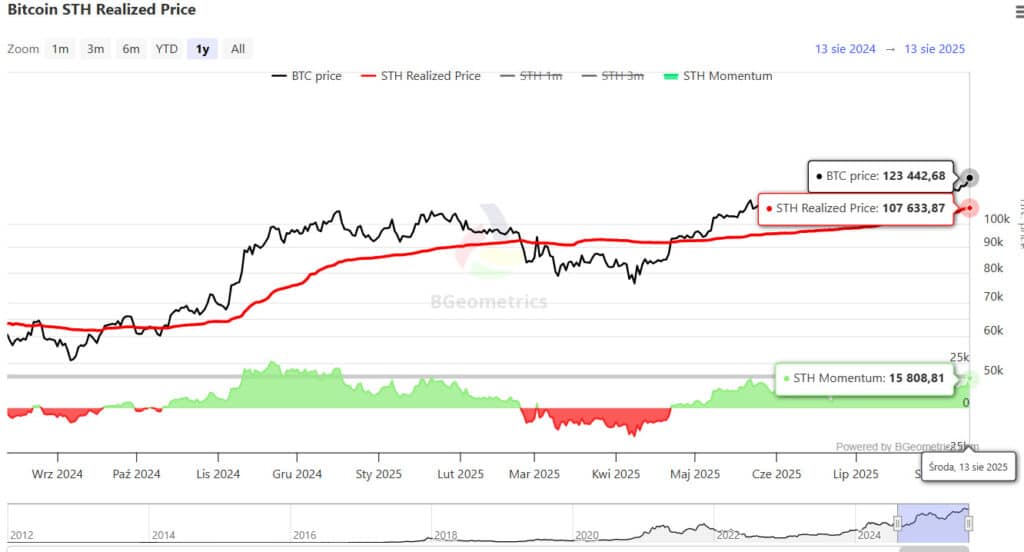Click year 2018 in the navigator timeline

tap(446, 535)
